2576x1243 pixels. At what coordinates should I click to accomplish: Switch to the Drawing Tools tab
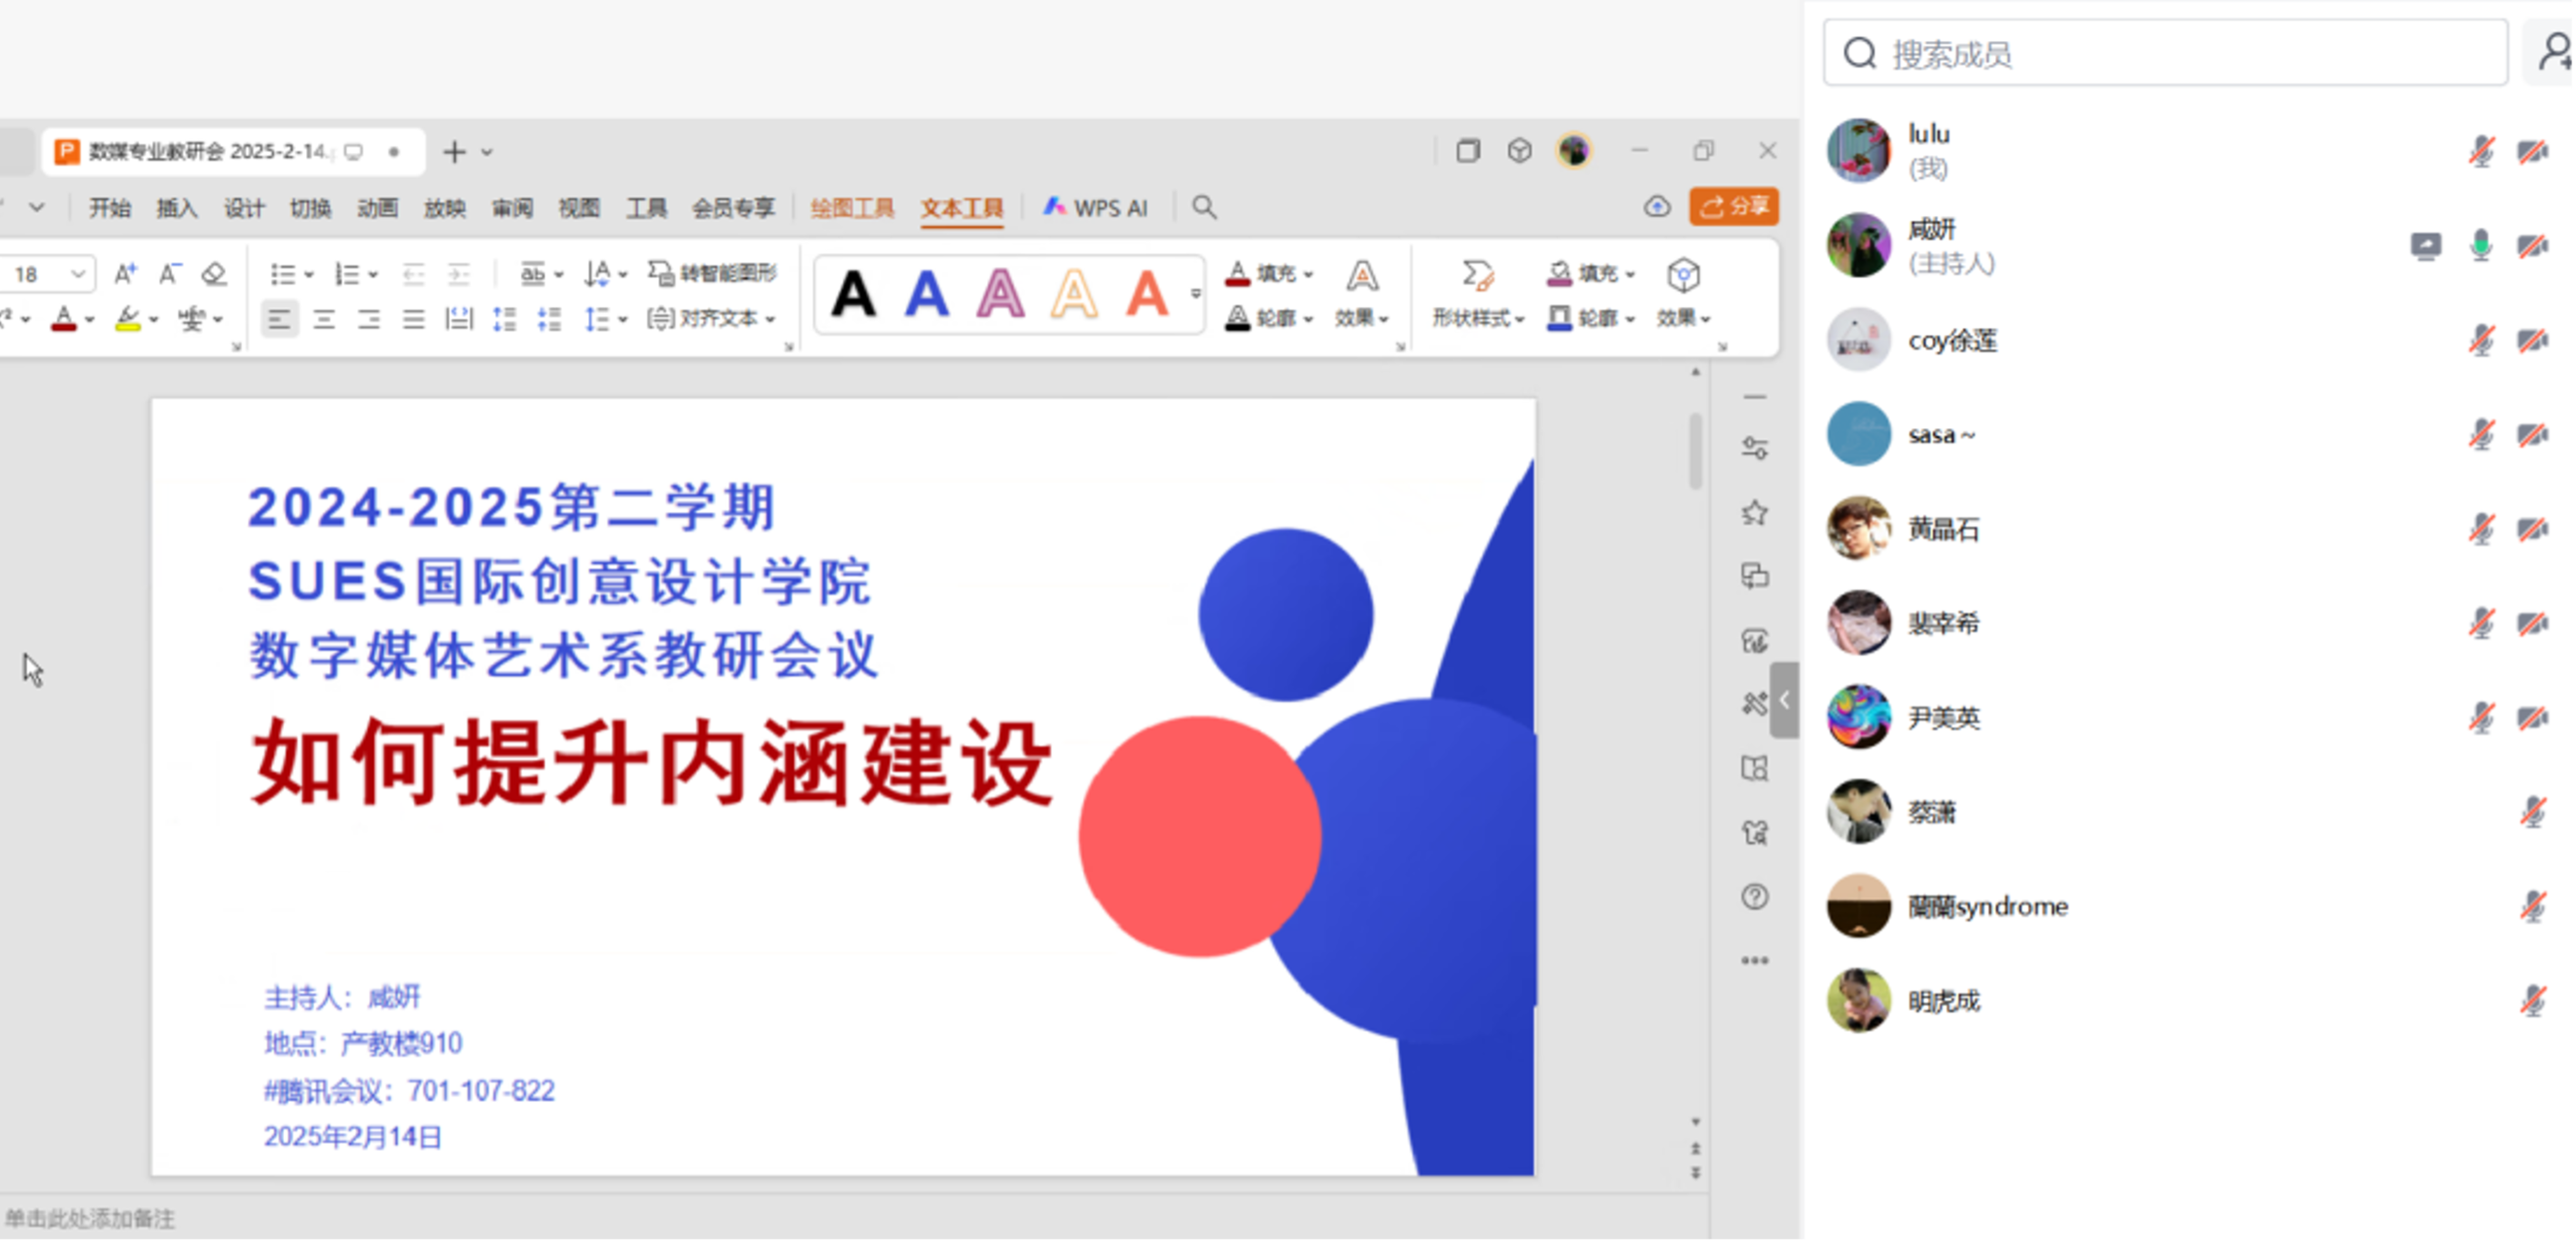click(x=852, y=208)
